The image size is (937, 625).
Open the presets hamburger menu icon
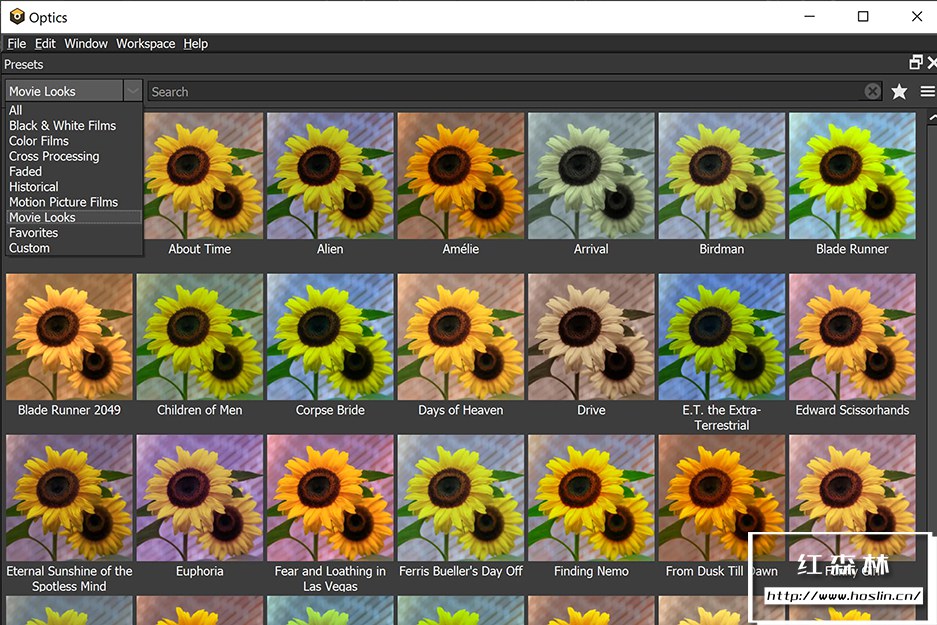point(928,91)
